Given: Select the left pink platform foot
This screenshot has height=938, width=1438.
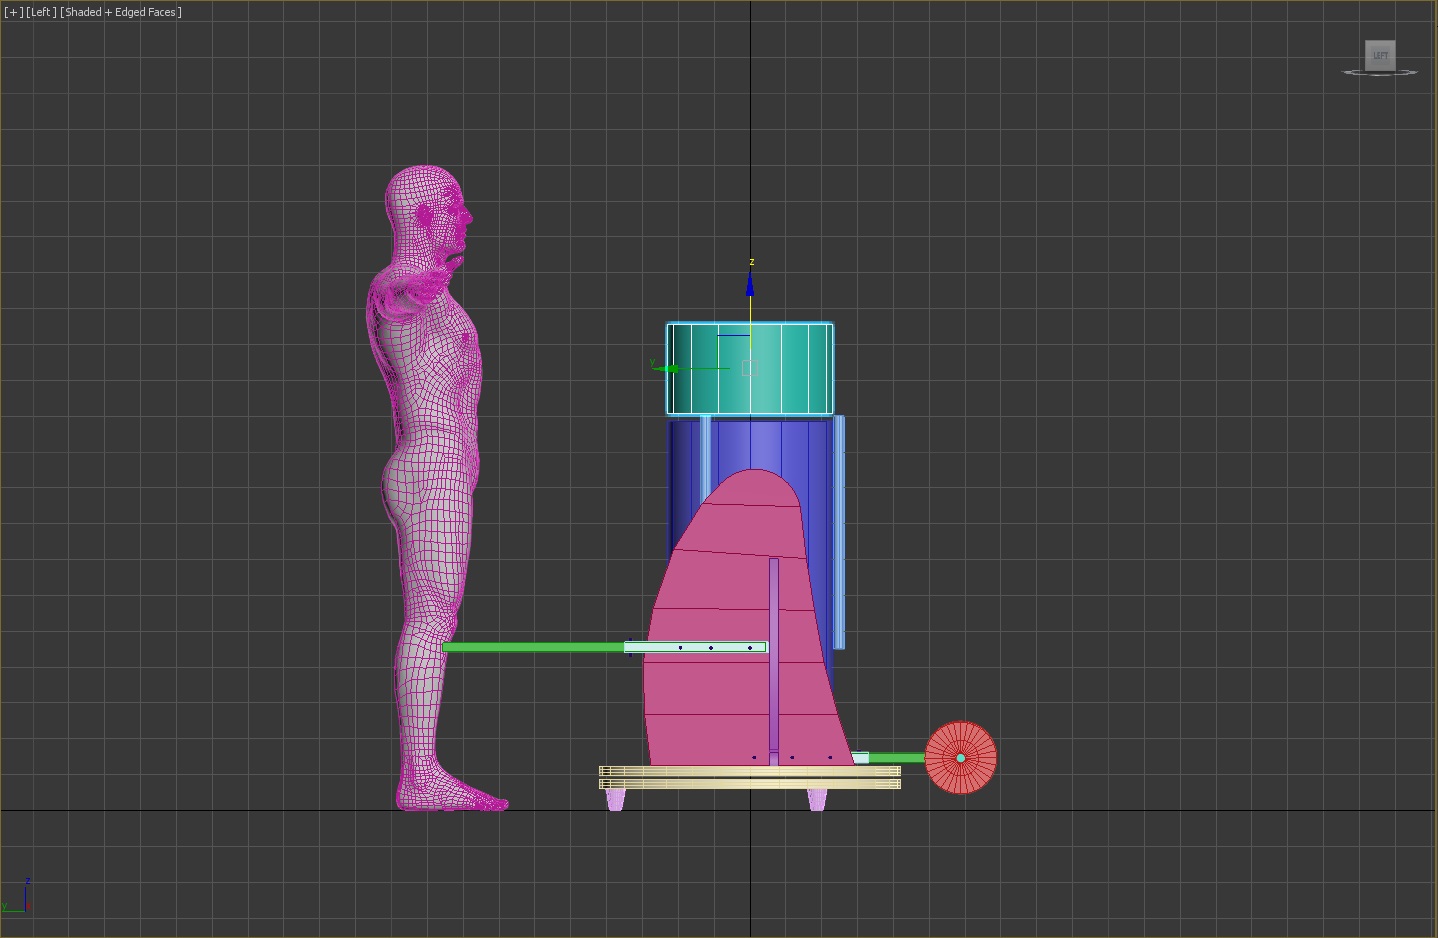Looking at the screenshot, I should pyautogui.click(x=615, y=799).
